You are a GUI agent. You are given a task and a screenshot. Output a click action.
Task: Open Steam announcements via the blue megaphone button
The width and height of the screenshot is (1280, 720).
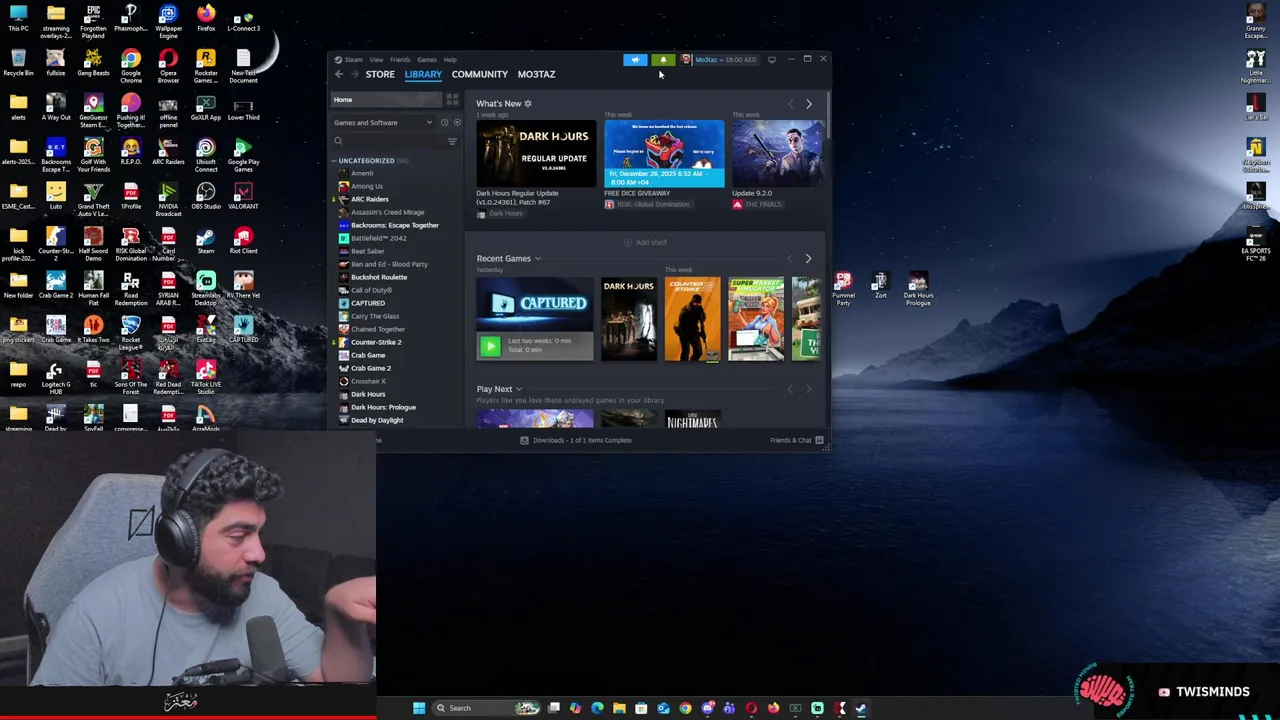[x=635, y=60]
